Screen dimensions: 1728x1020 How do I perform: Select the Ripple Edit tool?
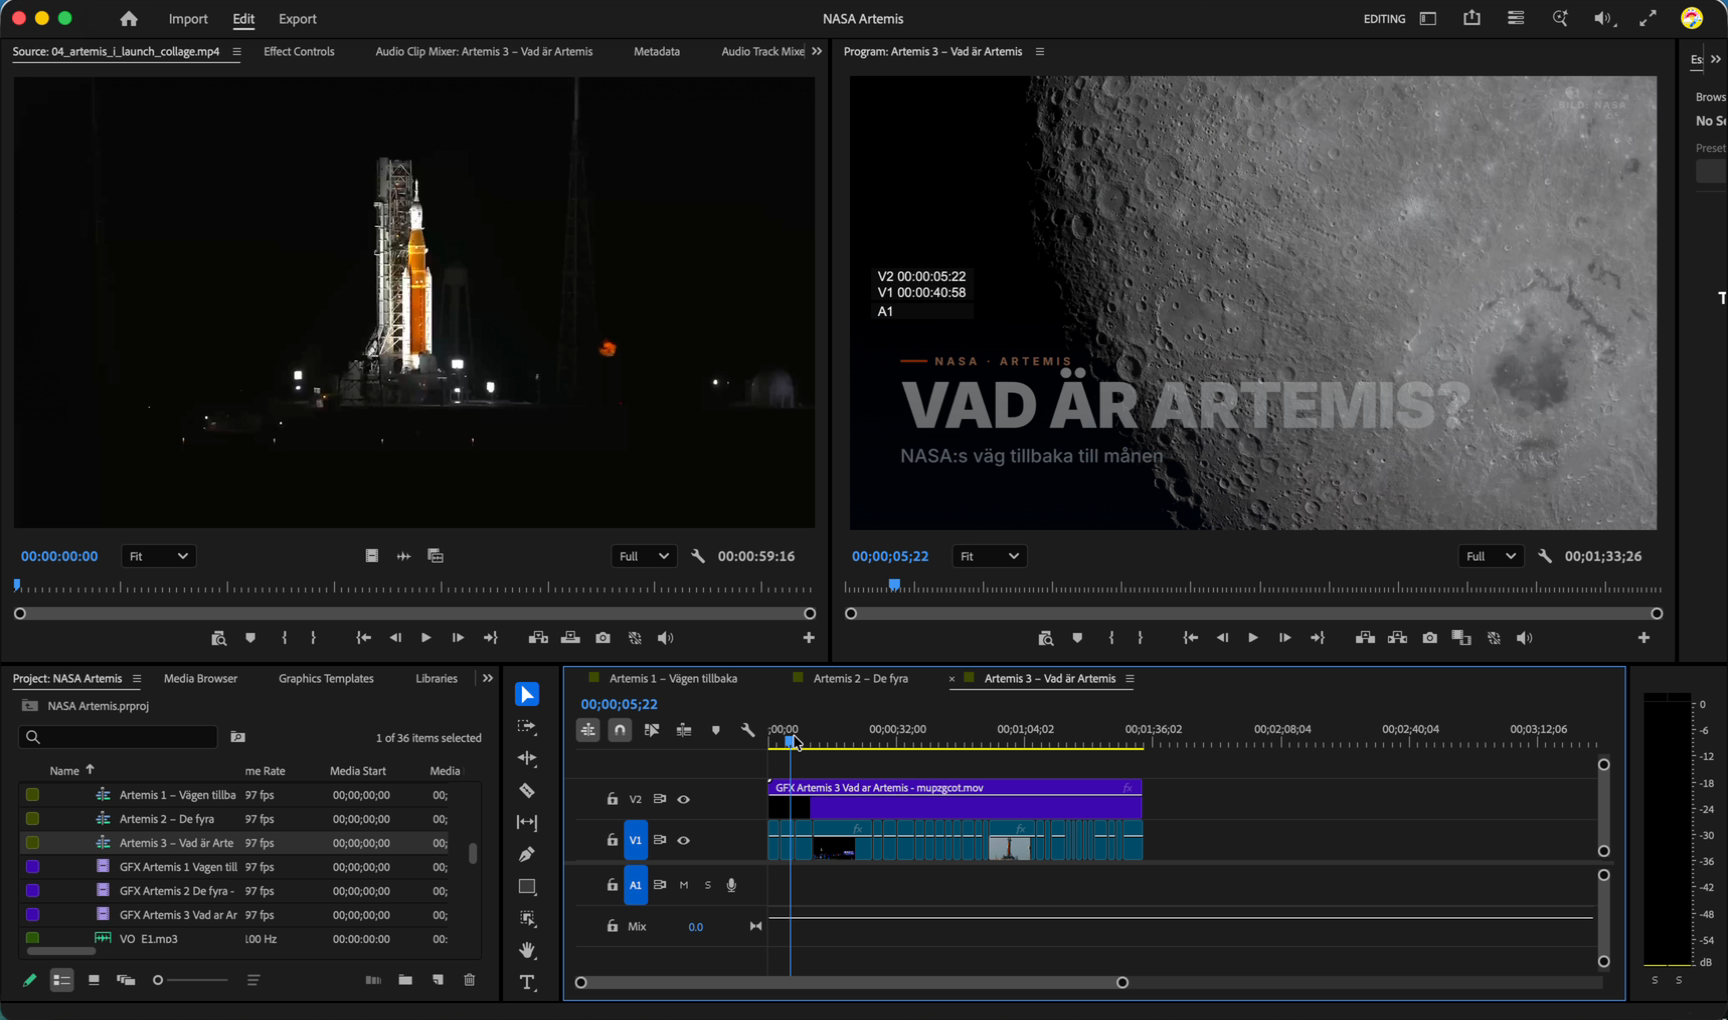pos(527,758)
